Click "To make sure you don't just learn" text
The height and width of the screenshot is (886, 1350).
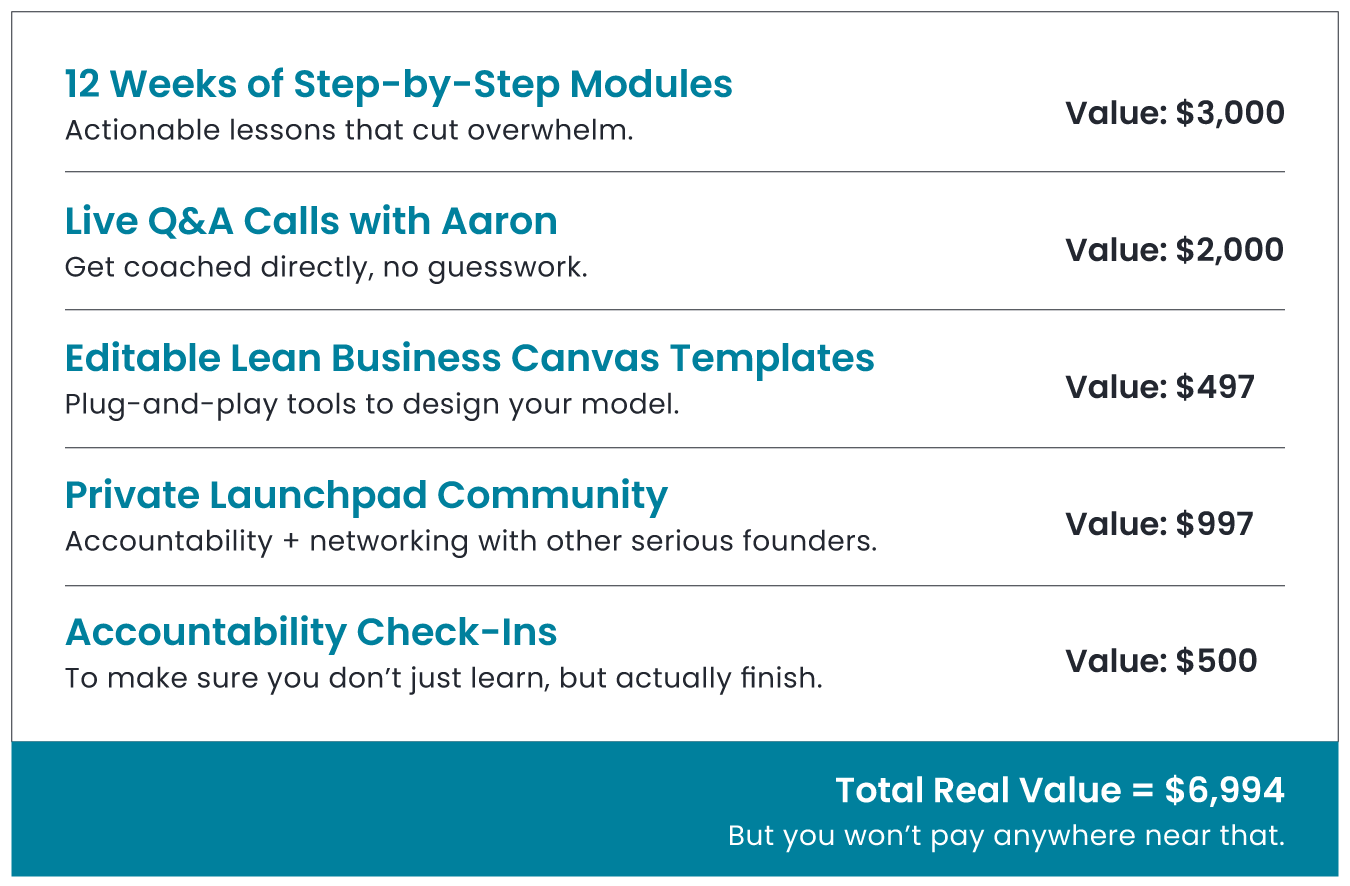pyautogui.click(x=444, y=679)
